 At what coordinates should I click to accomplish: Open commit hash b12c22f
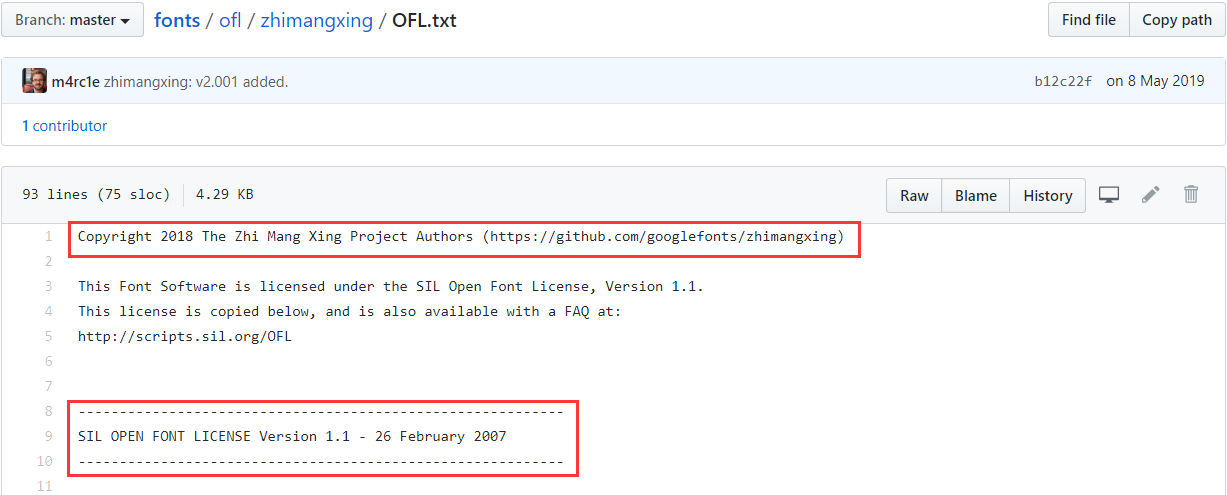[1063, 82]
